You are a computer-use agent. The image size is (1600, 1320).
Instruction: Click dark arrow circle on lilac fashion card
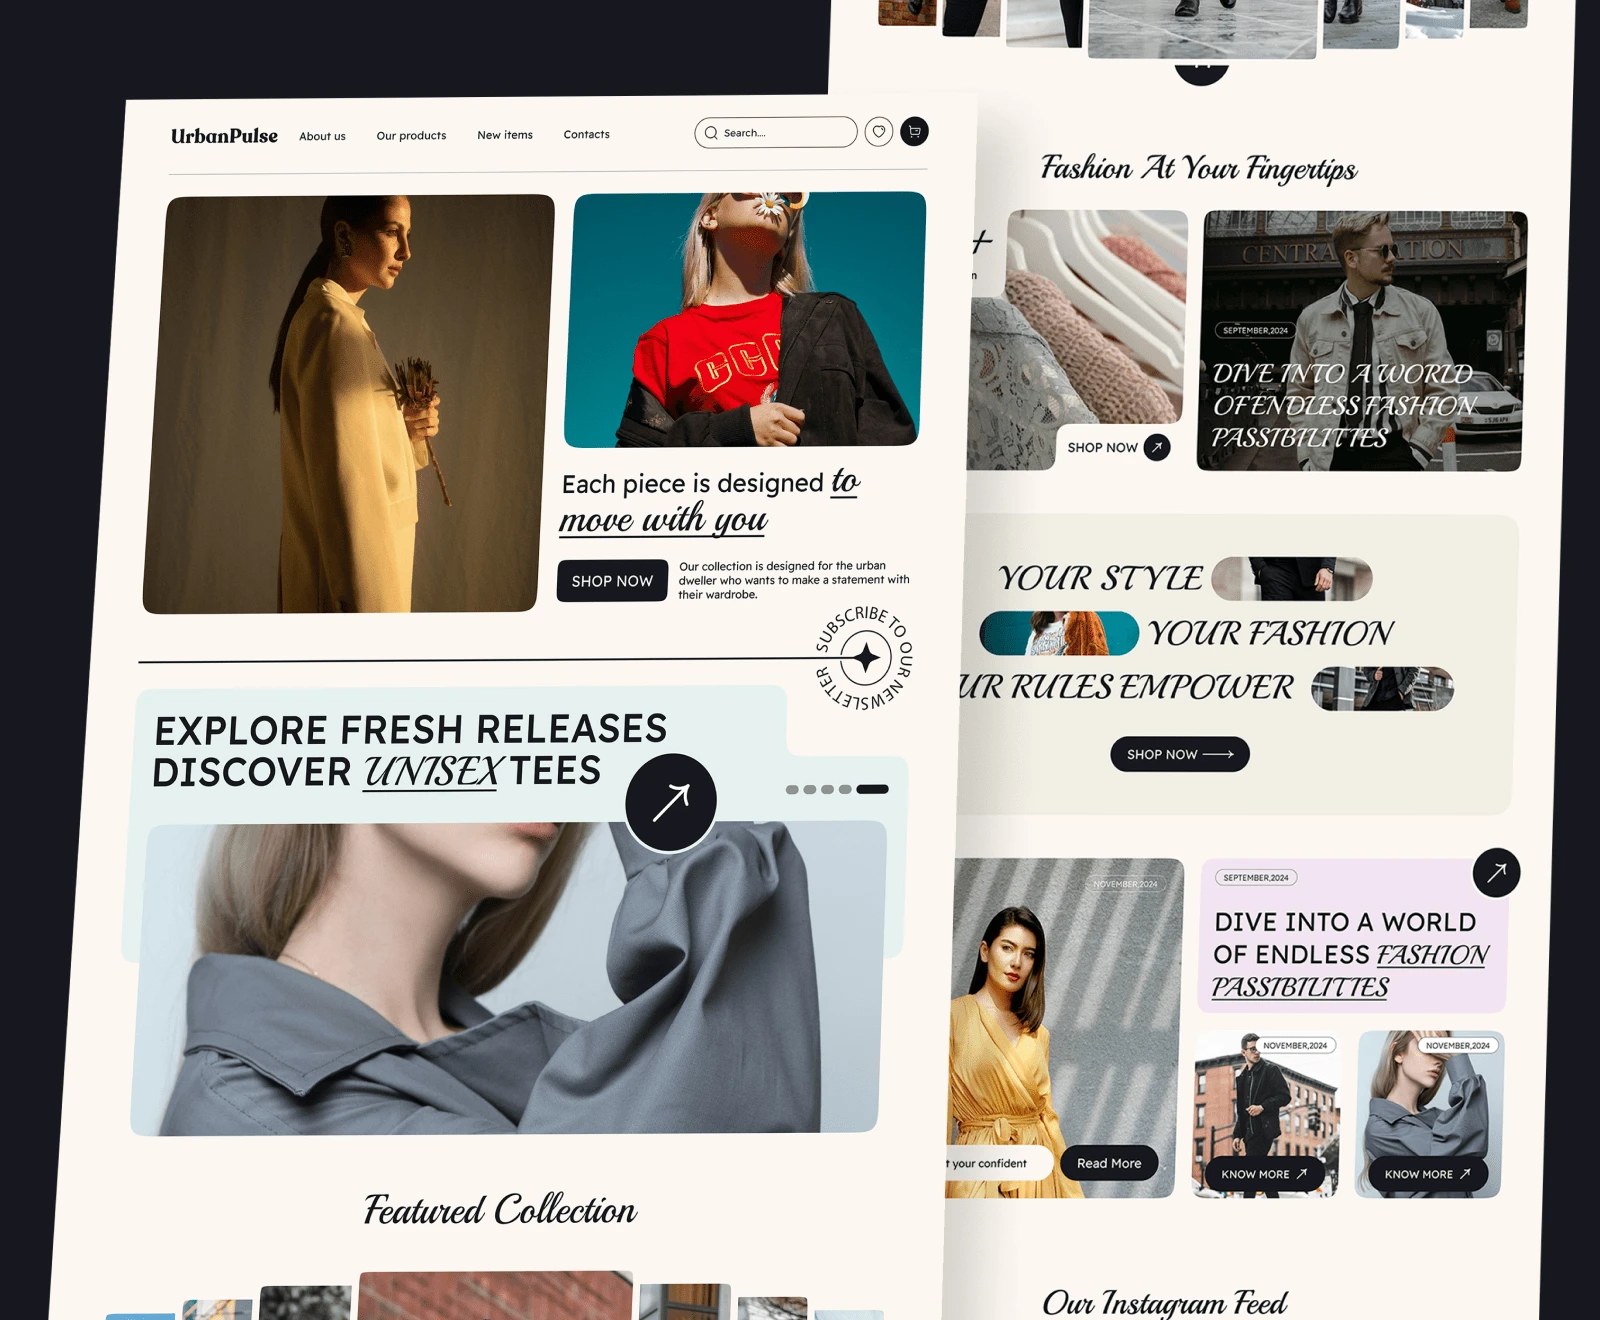pyautogui.click(x=1496, y=872)
